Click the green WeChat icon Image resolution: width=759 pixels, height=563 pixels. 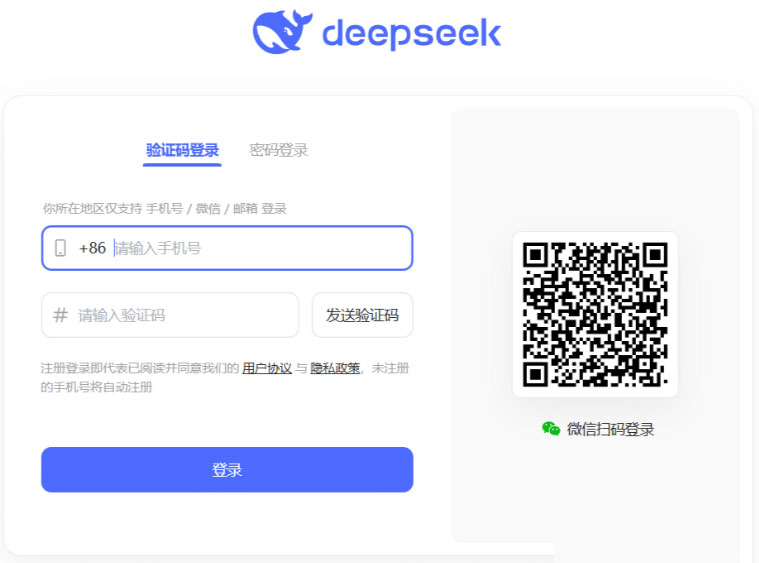click(x=551, y=429)
